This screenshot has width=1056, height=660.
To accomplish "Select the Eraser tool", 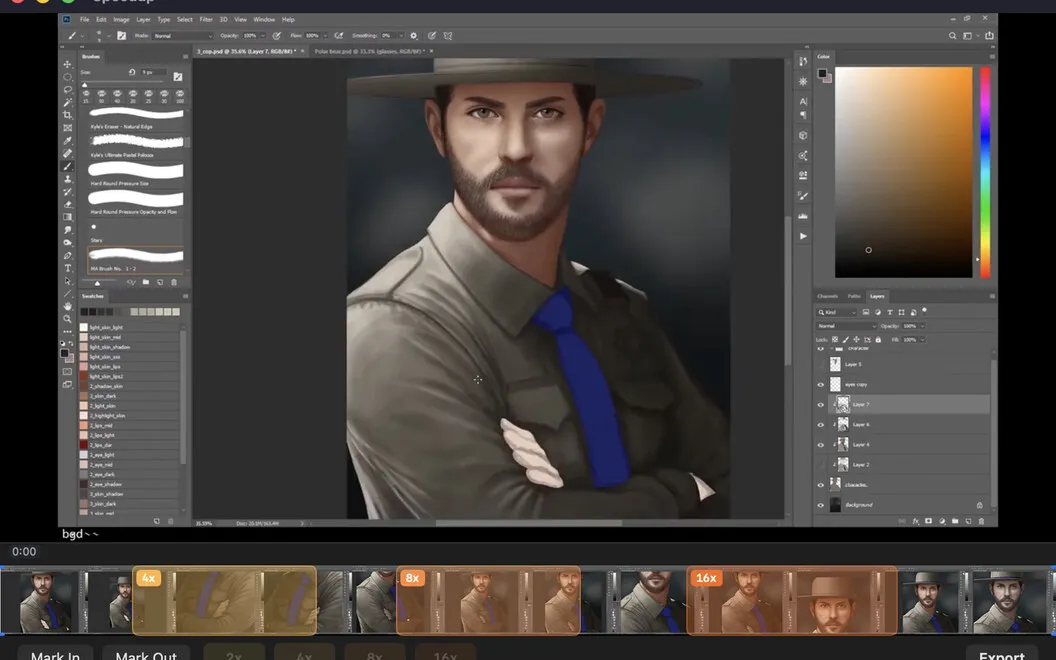I will click(x=67, y=205).
